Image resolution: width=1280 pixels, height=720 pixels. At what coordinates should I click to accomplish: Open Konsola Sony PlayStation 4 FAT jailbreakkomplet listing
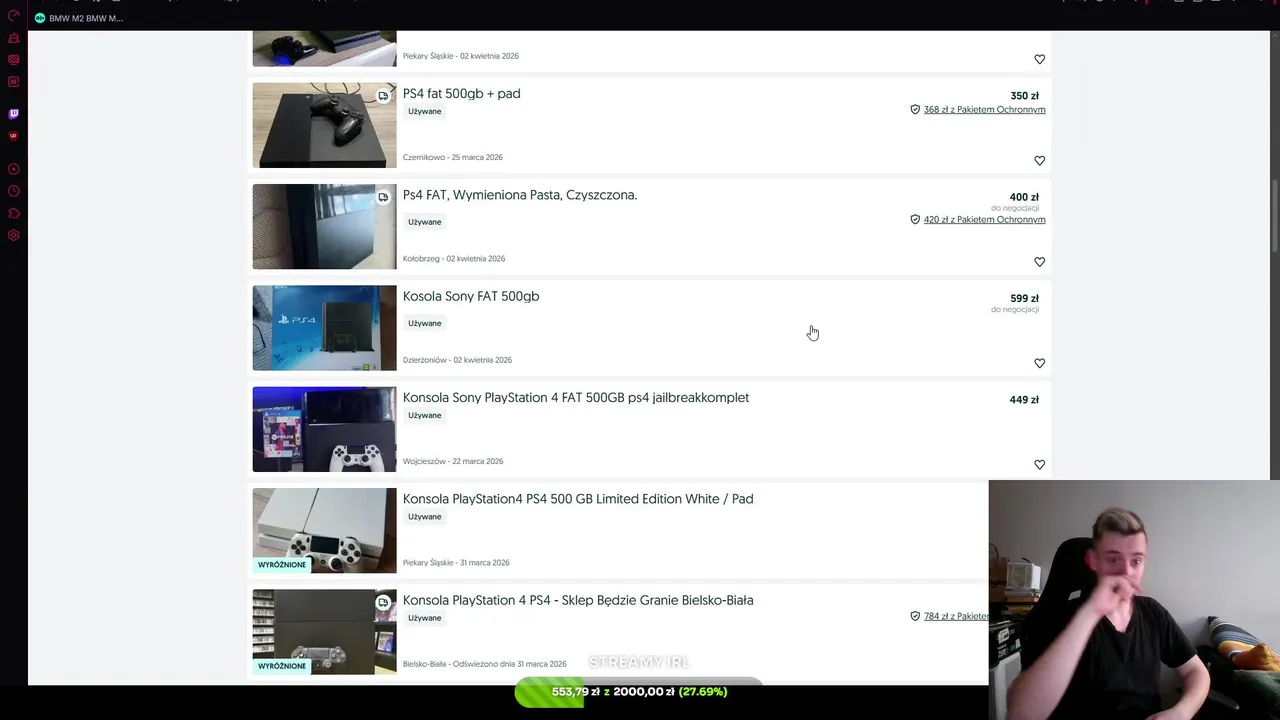point(576,398)
